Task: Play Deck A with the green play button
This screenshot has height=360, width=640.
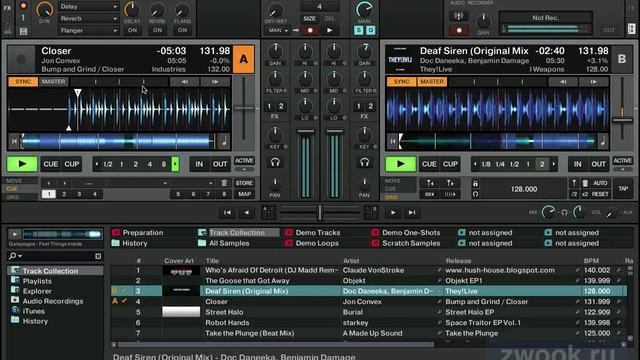Action: click(22, 164)
